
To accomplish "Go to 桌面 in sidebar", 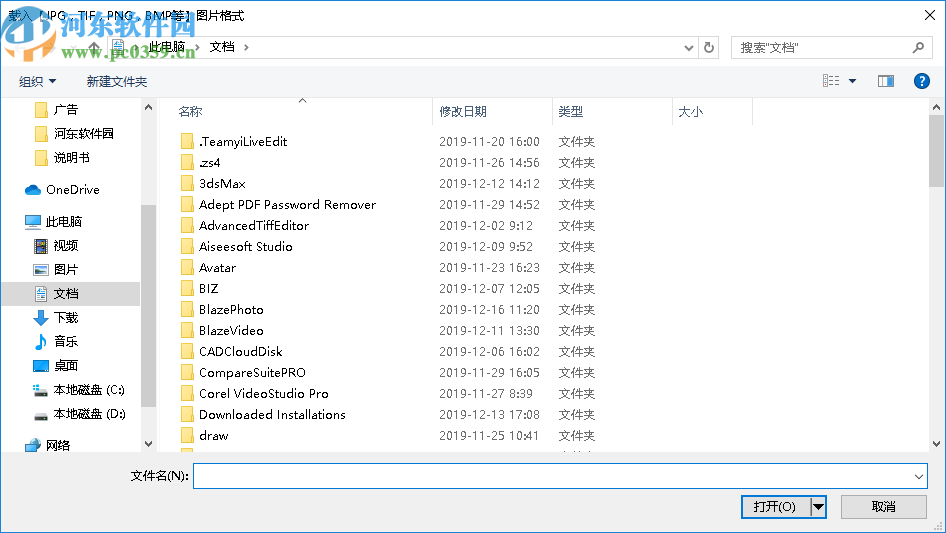I will coord(56,366).
